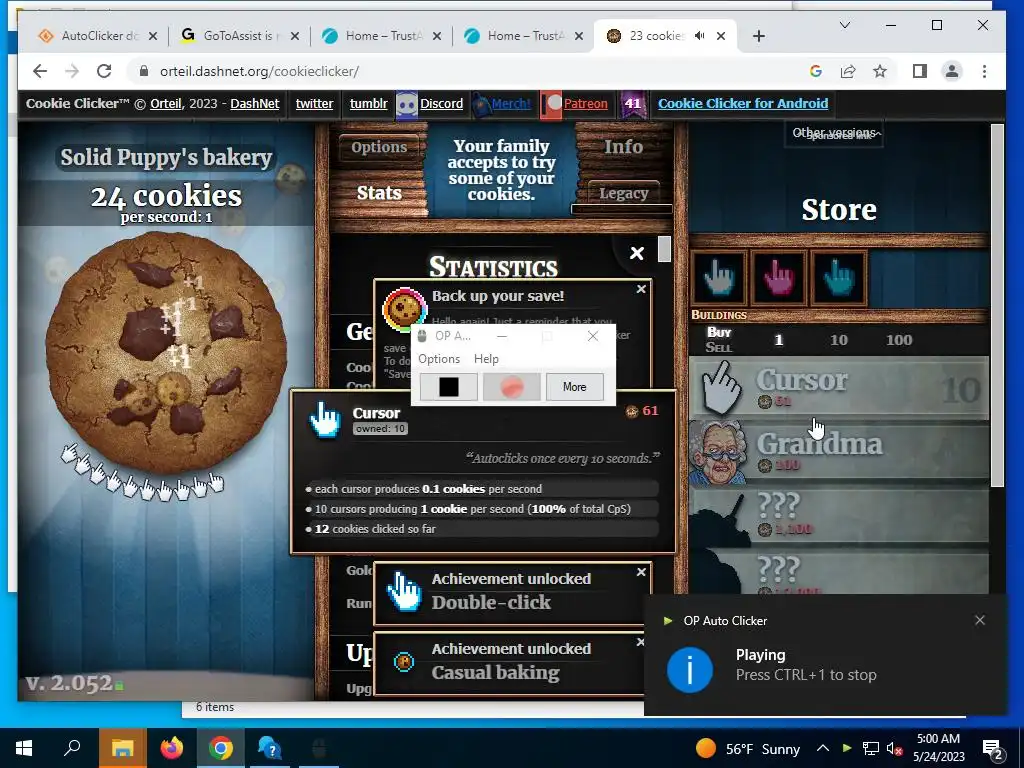Show hidden system tray icons
This screenshot has width=1024, height=768.
(x=823, y=748)
